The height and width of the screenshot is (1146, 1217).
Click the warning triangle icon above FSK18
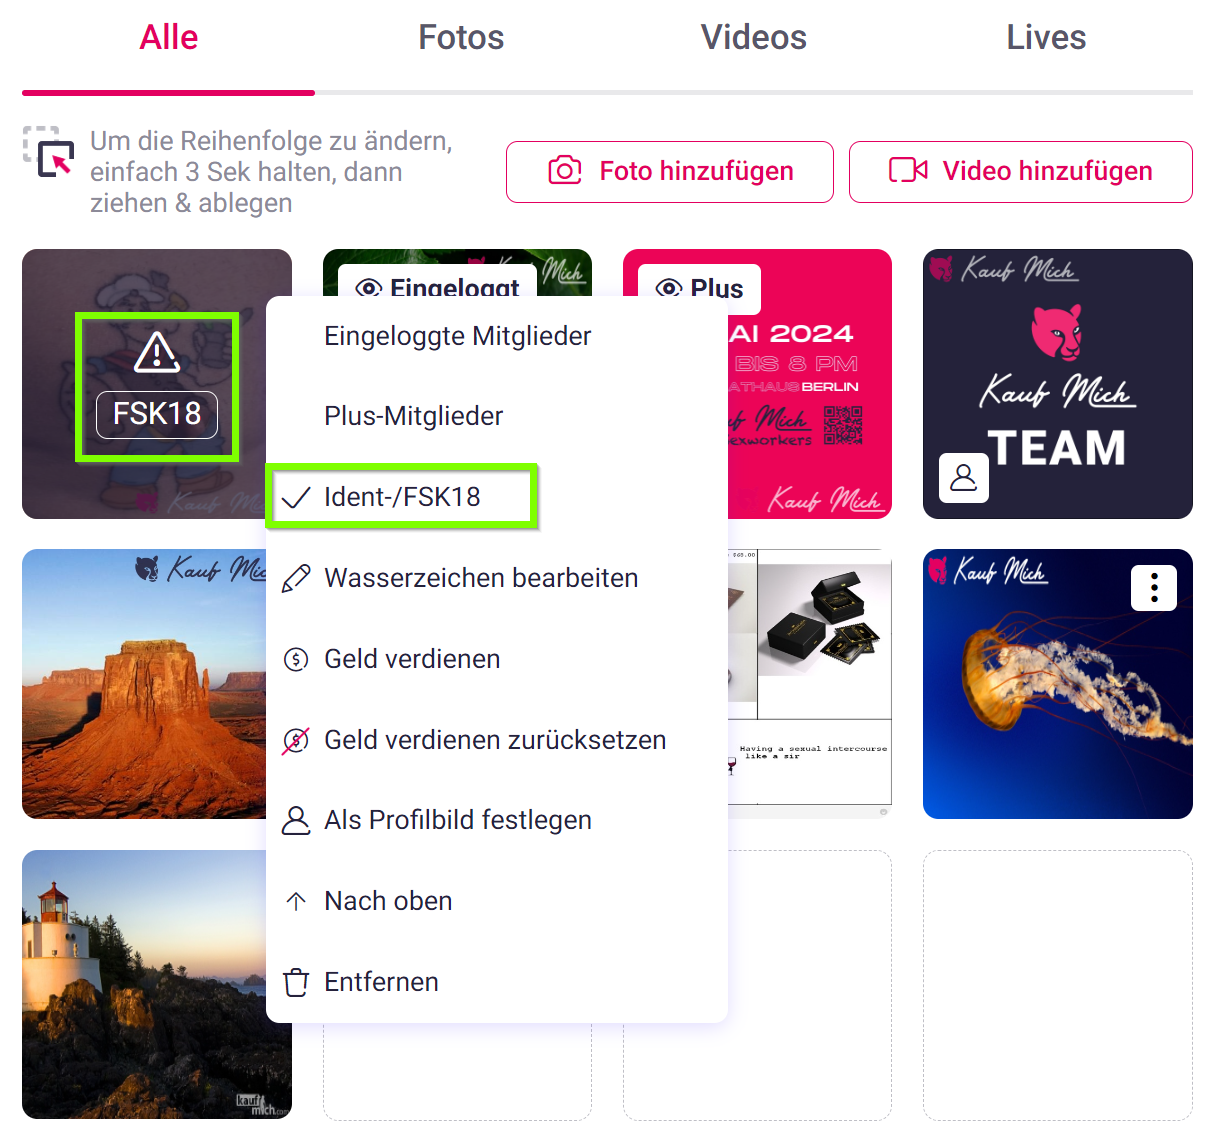(157, 353)
